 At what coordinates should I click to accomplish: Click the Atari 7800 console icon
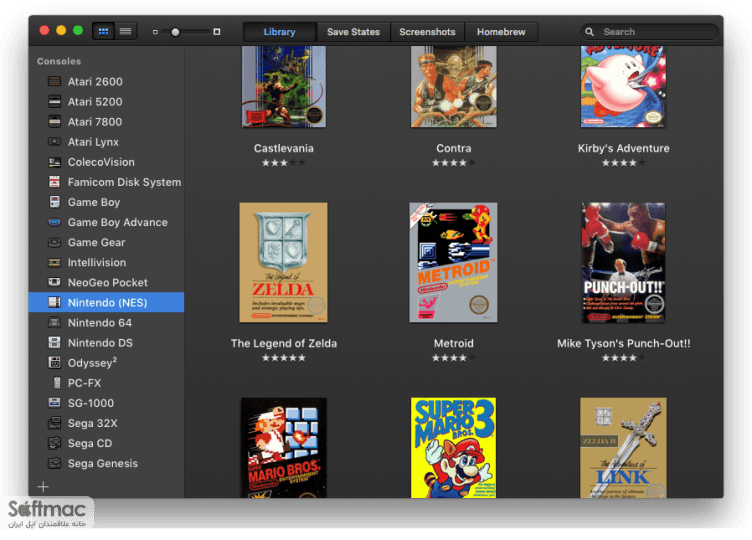[x=55, y=122]
